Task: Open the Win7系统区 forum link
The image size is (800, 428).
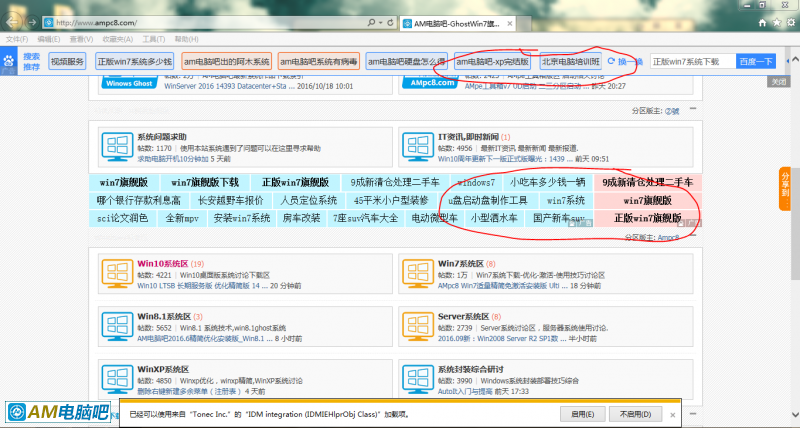Action: click(x=461, y=264)
